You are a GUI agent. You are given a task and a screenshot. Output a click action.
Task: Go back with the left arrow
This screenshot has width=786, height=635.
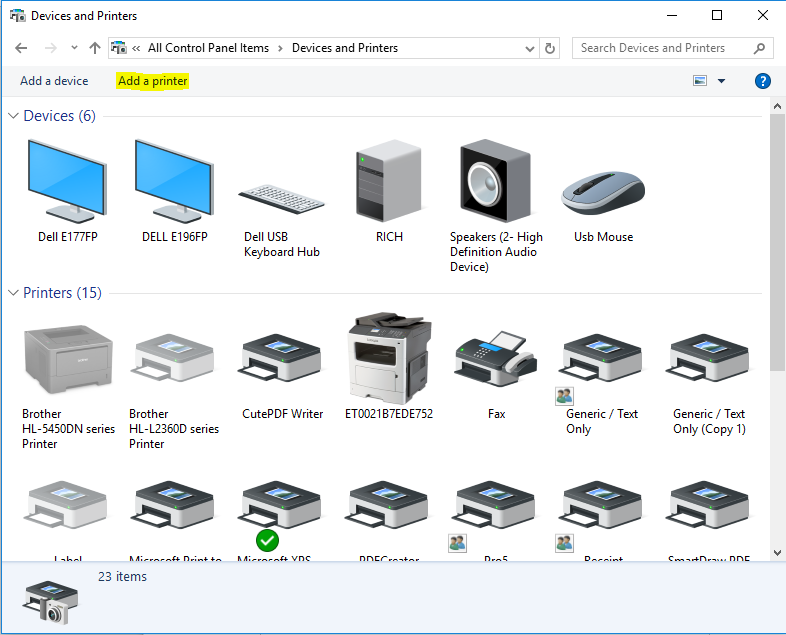[21, 48]
